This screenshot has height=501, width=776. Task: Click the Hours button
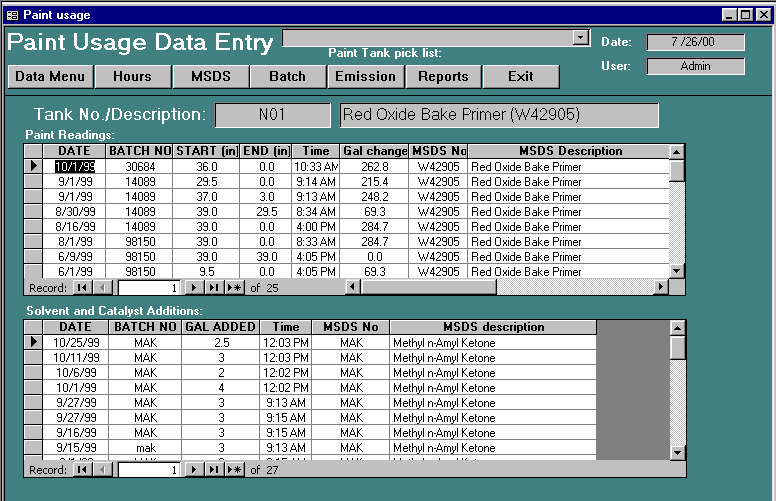coord(133,77)
